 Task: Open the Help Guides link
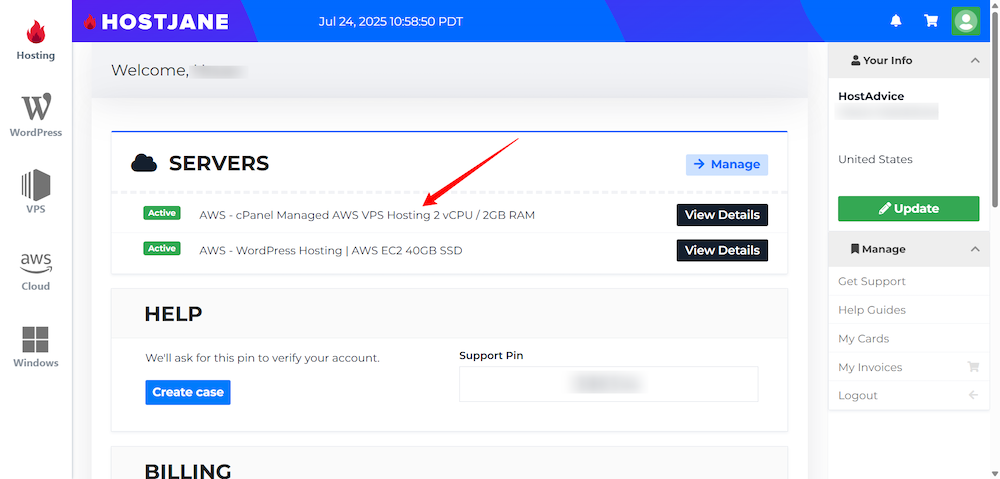[872, 310]
